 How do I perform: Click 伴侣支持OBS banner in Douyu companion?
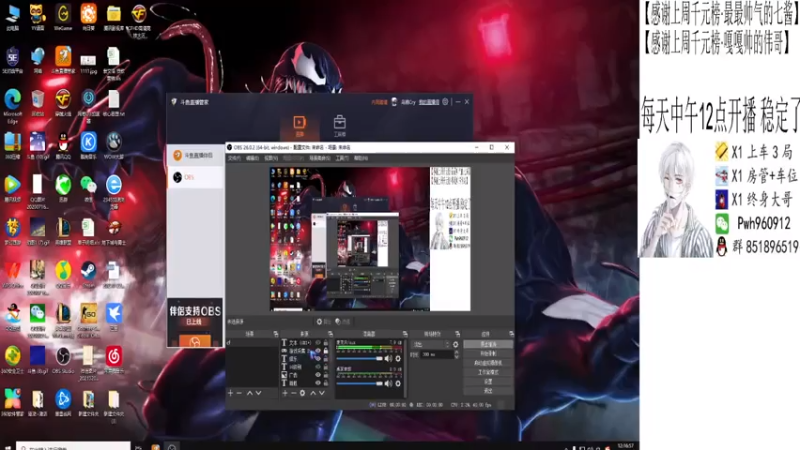coord(195,322)
